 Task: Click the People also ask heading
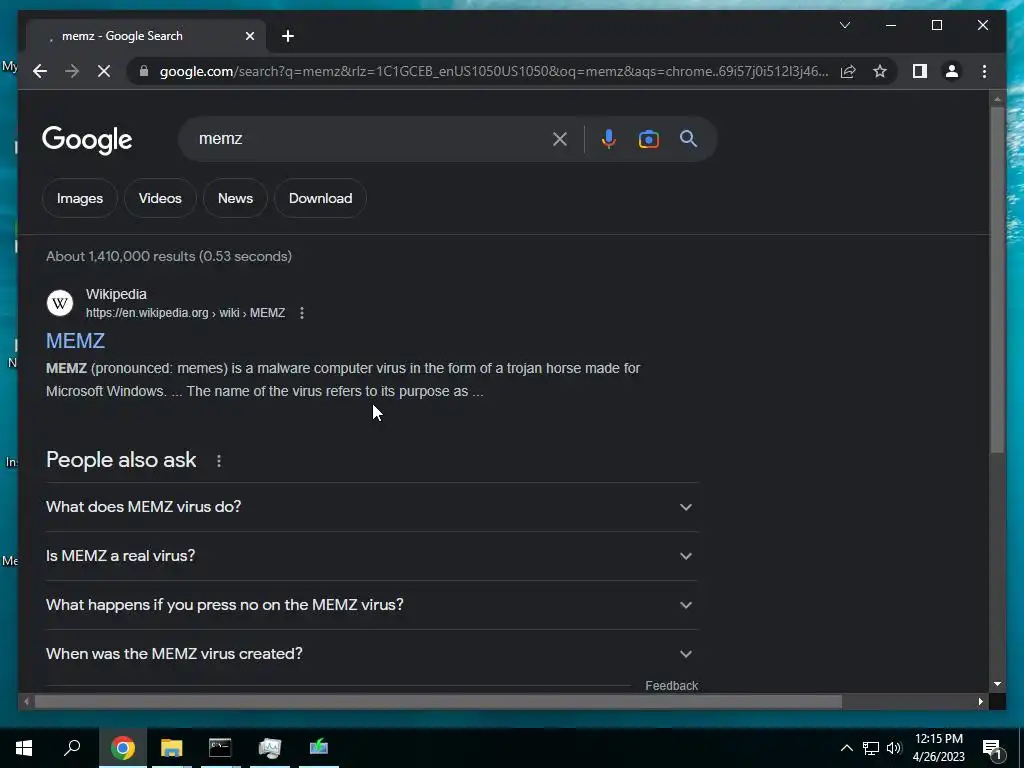tap(121, 460)
